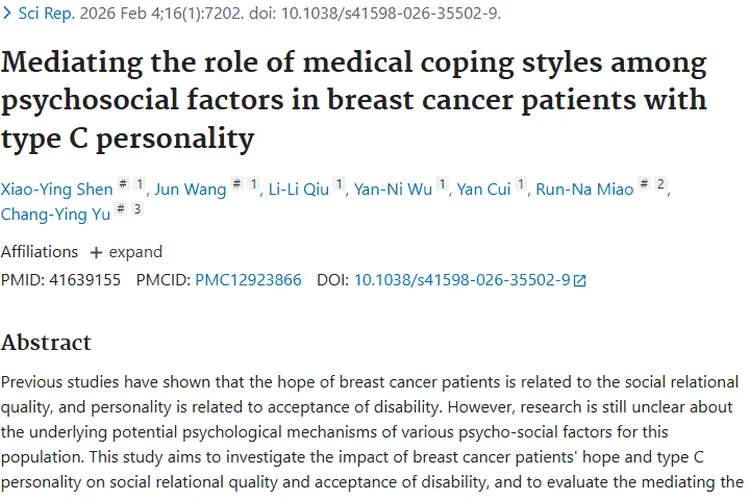This screenshot has width=750, height=500.
Task: Open the DOI 10.1038/s41598-026-35502-9 link below authors
Action: click(x=461, y=280)
